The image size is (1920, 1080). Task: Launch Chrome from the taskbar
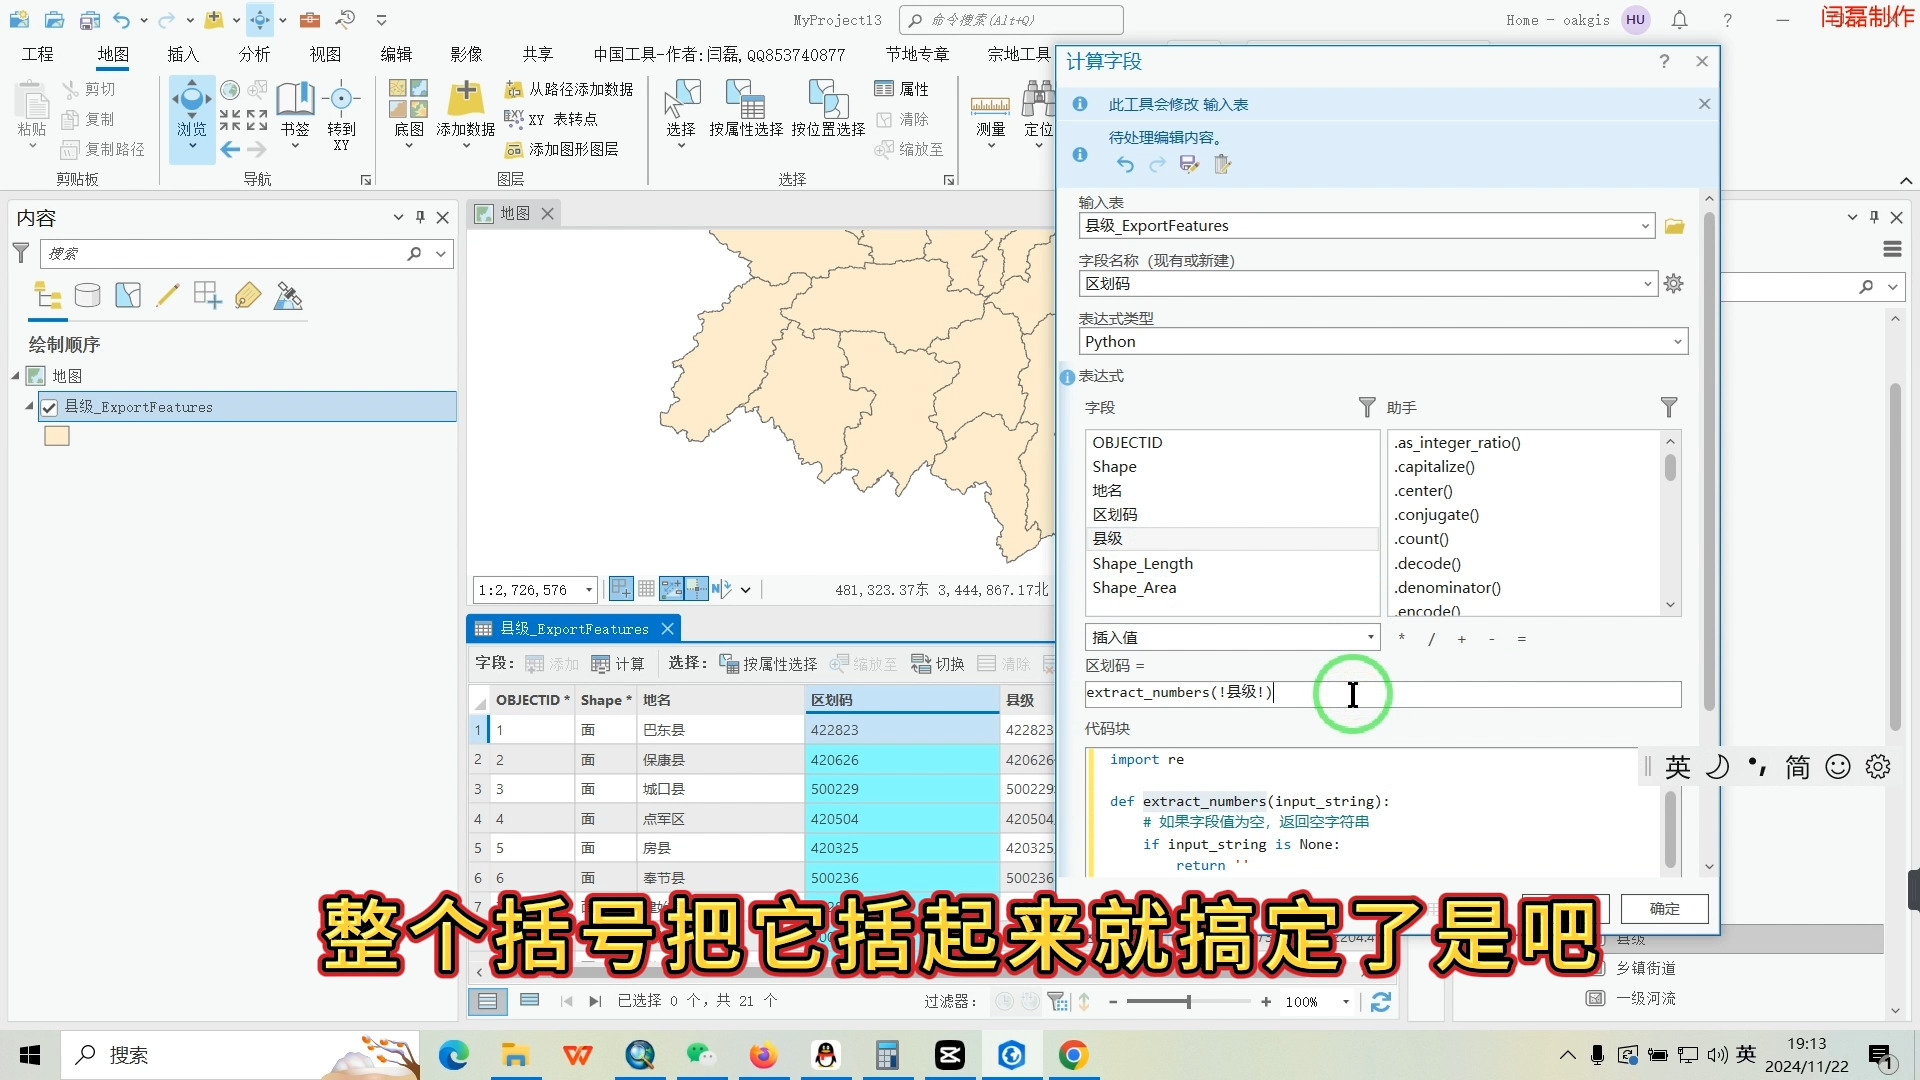[1073, 1055]
